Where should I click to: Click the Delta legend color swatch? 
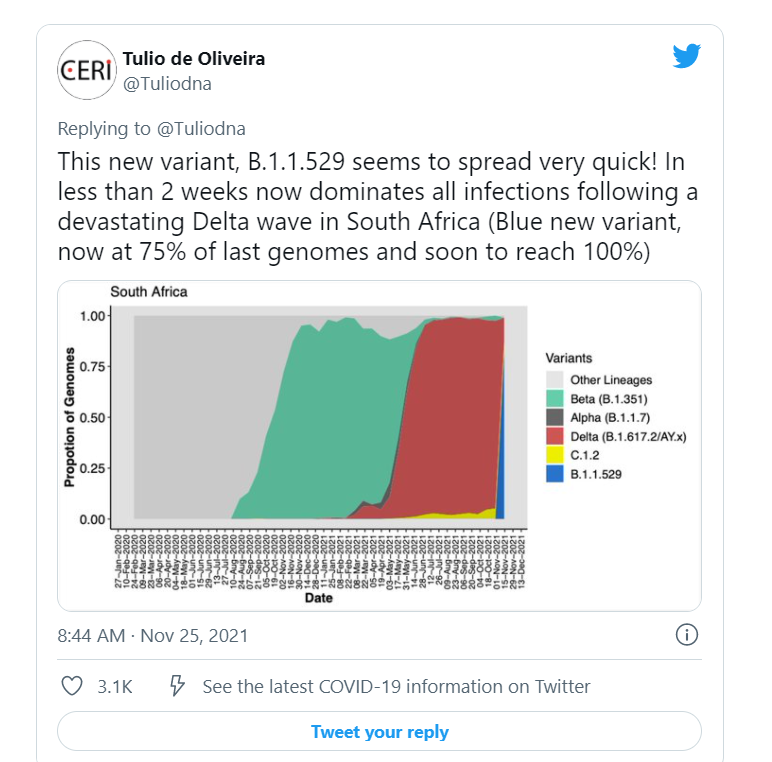coord(554,436)
